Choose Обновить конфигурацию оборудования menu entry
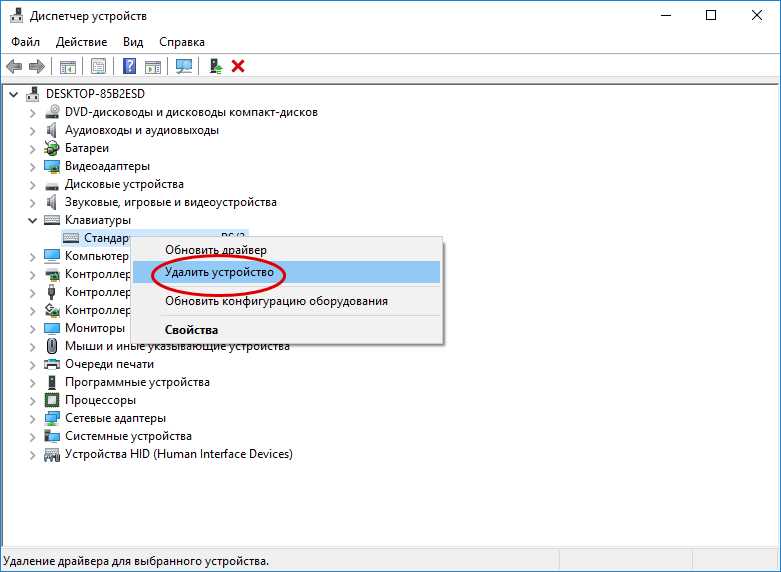The image size is (781, 572). 287,301
